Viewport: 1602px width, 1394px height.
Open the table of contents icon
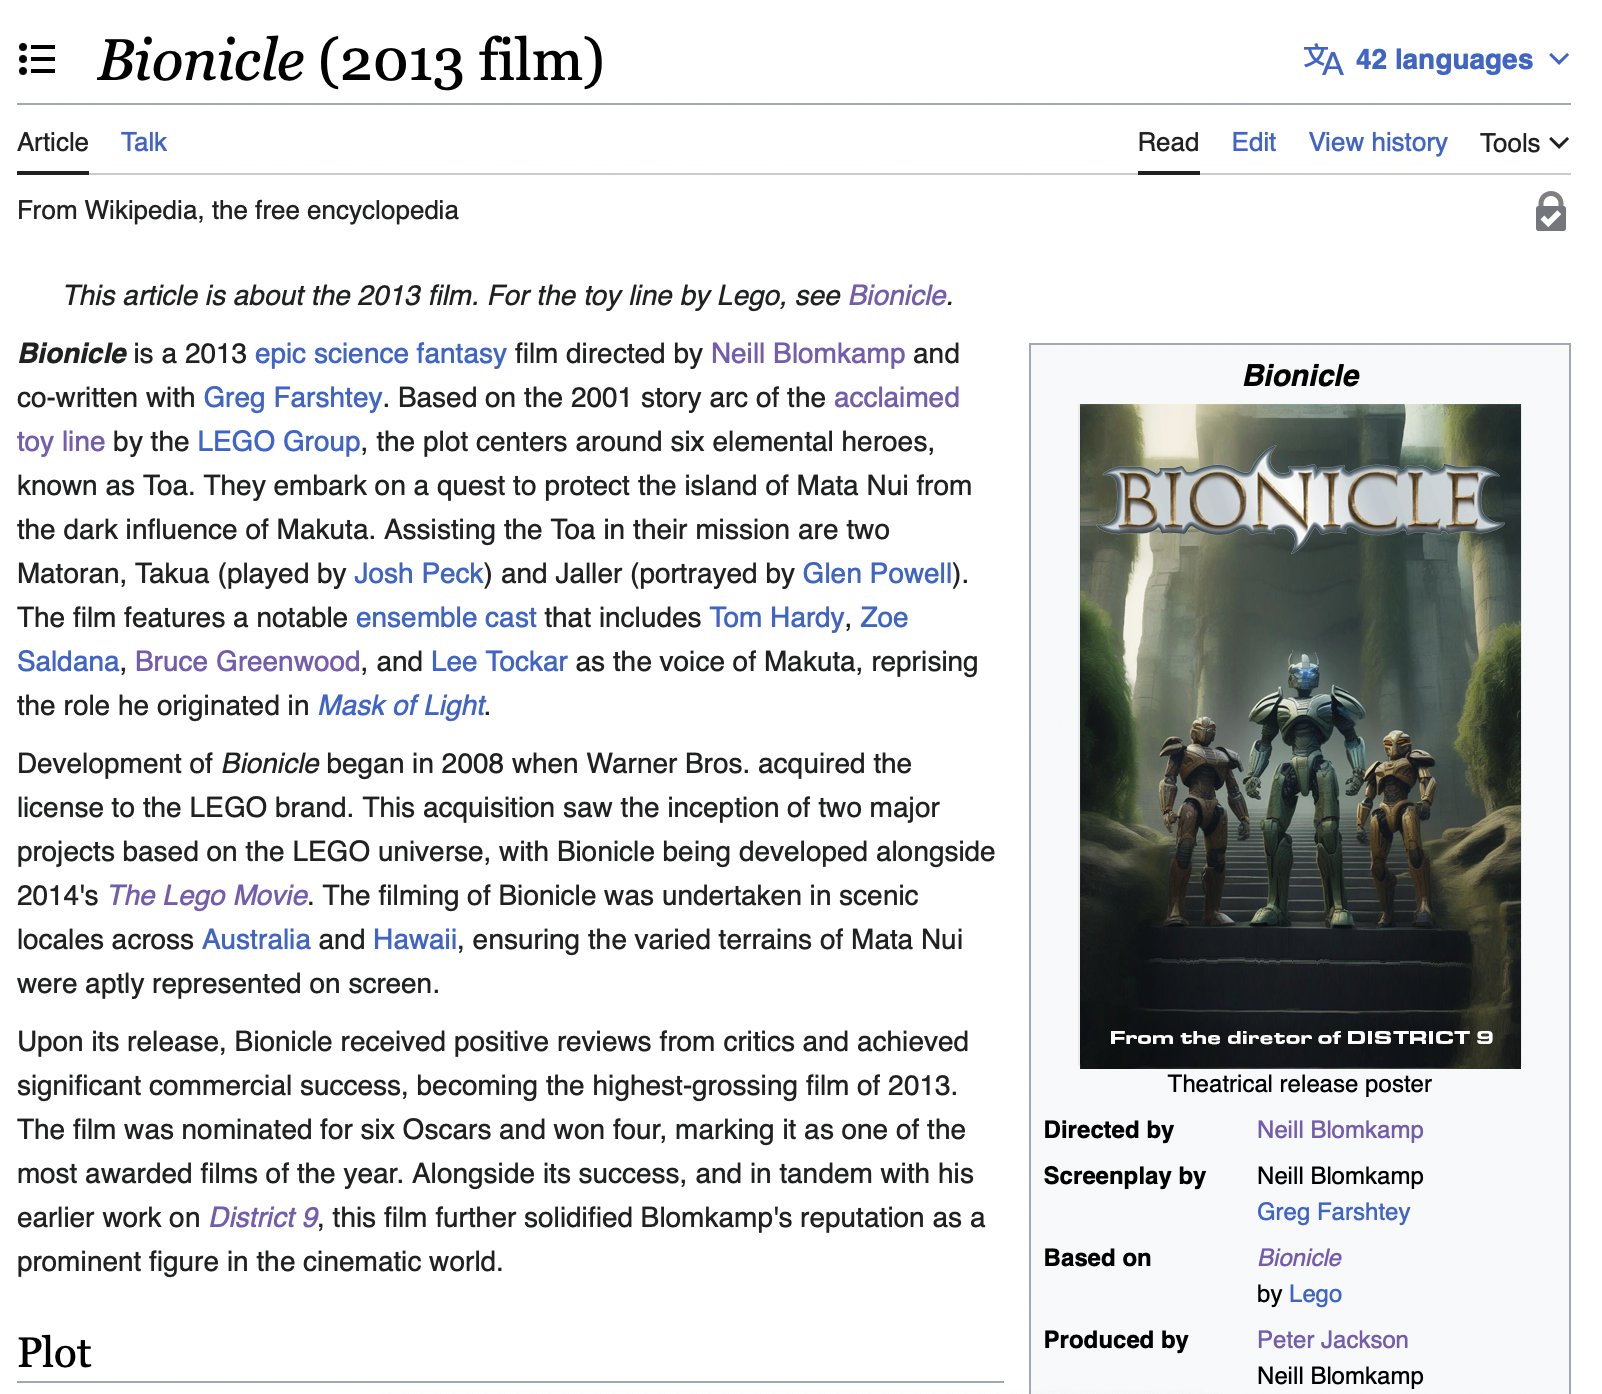tap(37, 60)
